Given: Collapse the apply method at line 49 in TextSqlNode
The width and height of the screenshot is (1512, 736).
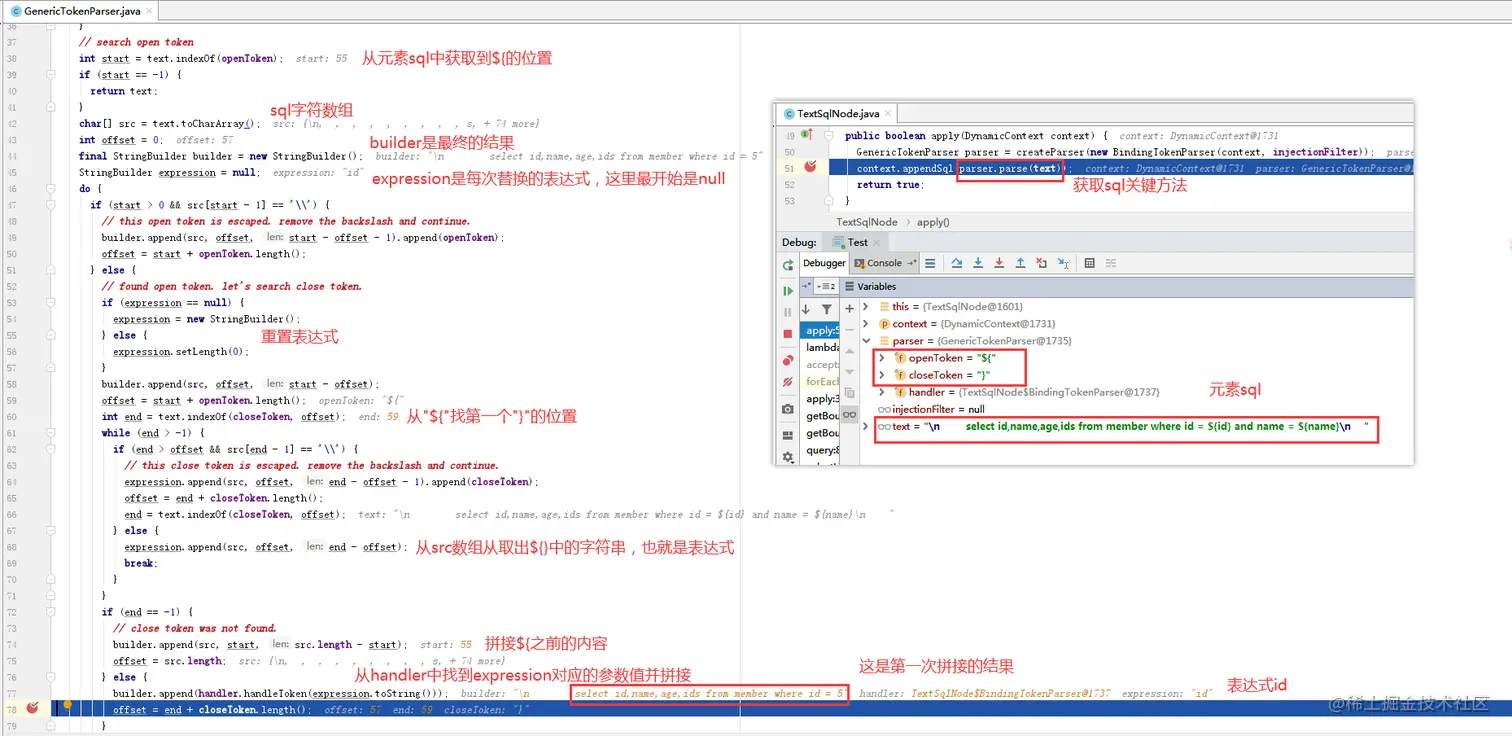Looking at the screenshot, I should [827, 135].
